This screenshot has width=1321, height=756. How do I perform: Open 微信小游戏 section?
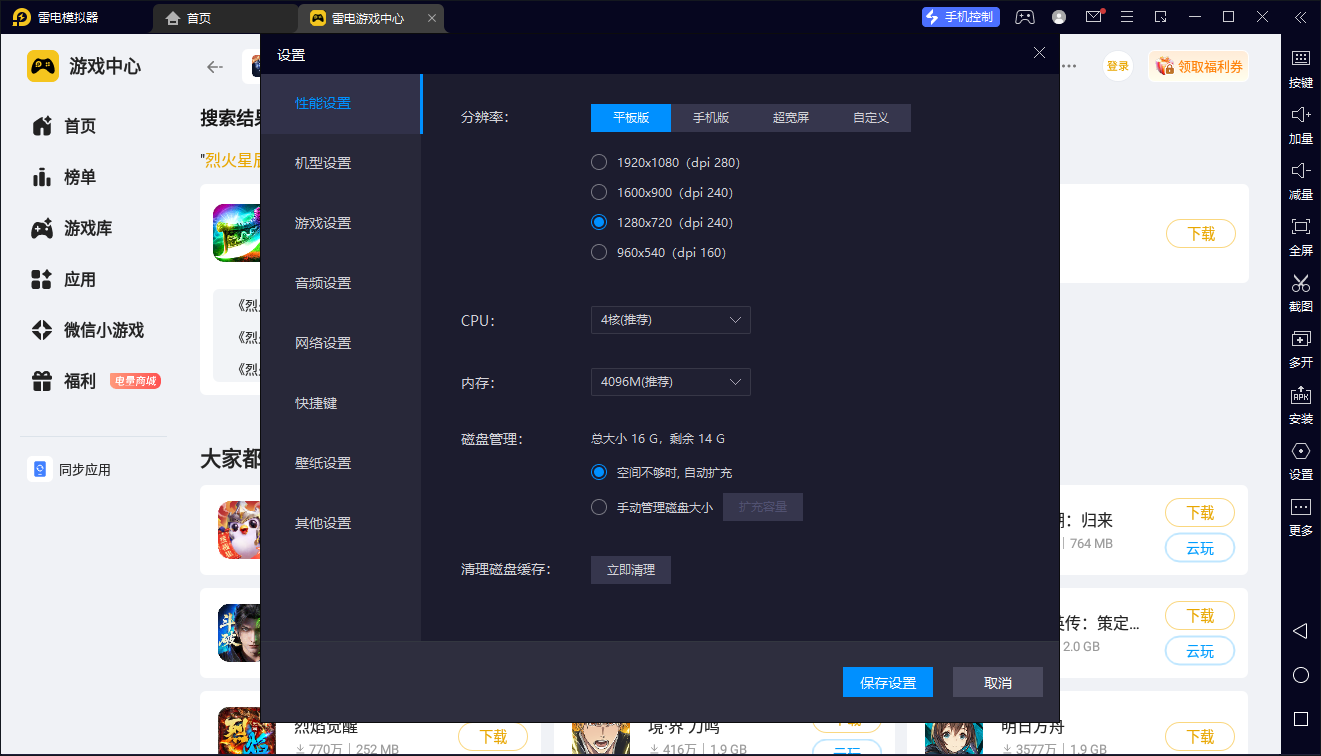[x=88, y=330]
